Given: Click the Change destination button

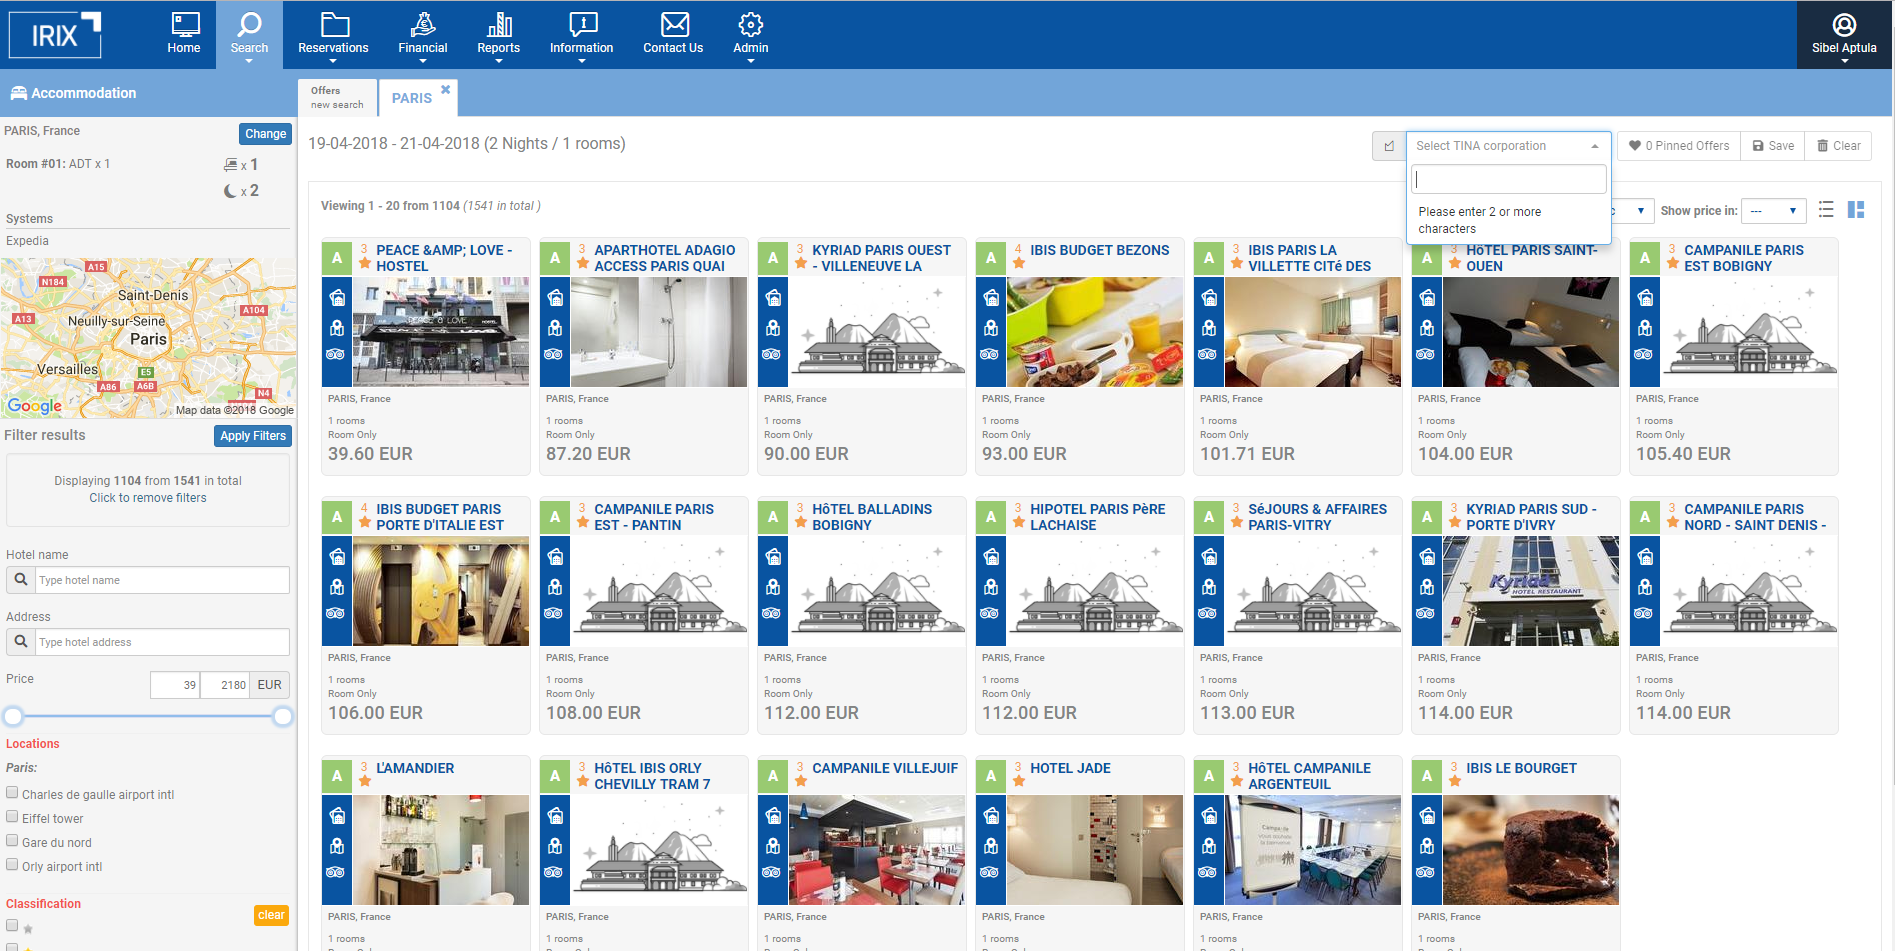Looking at the screenshot, I should tap(265, 134).
